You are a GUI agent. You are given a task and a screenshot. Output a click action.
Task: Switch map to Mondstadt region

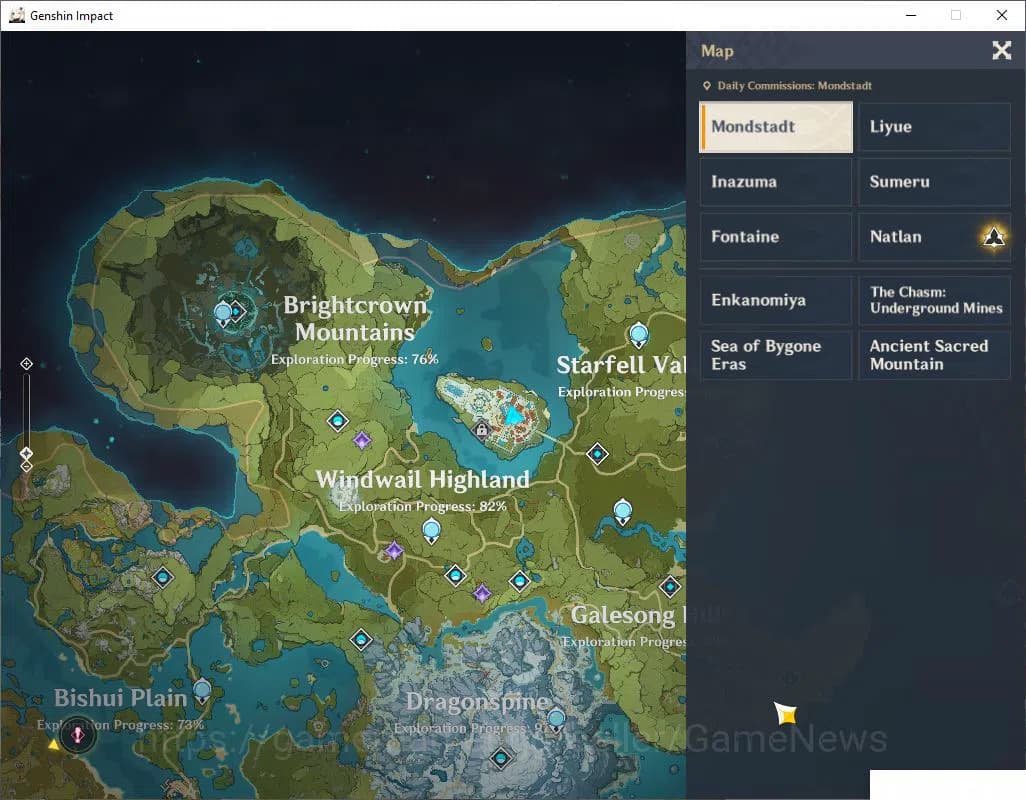[x=776, y=127]
